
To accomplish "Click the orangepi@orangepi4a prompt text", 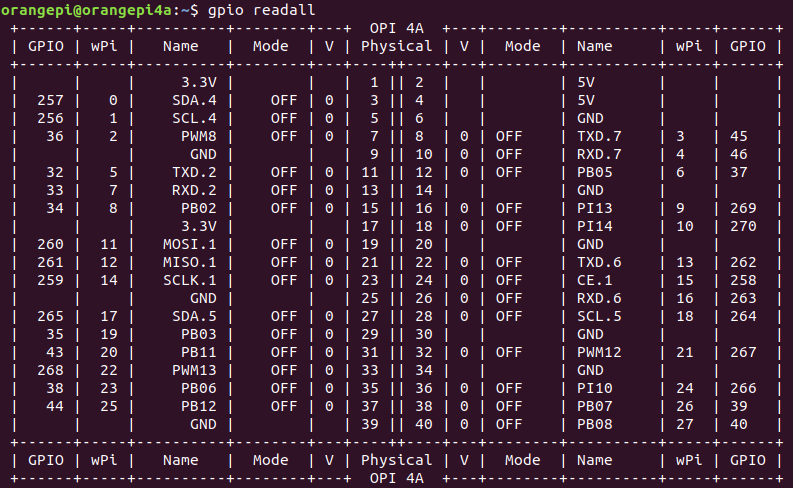I will click(86, 10).
